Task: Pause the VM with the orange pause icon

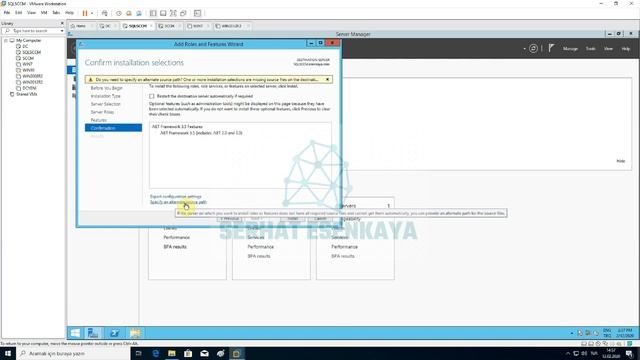Action: click(85, 13)
